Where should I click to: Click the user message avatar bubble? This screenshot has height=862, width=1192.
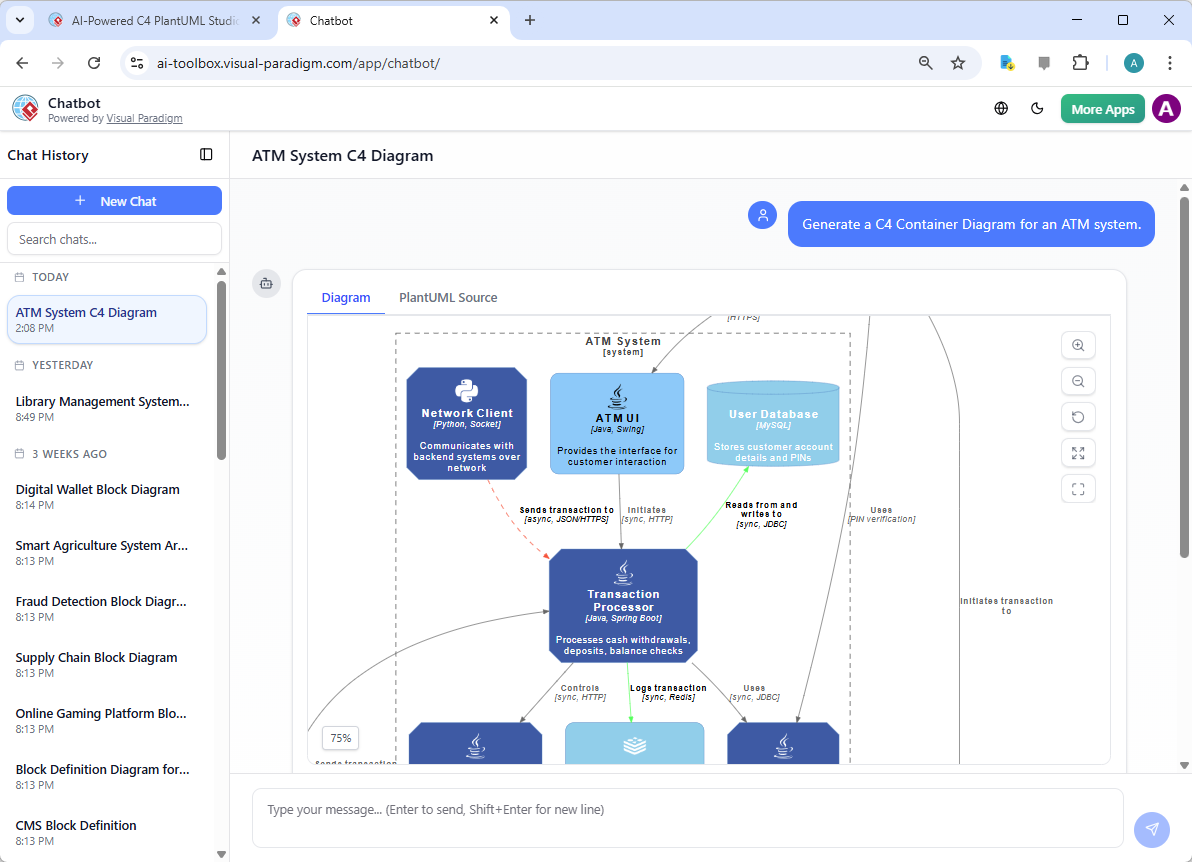click(762, 215)
